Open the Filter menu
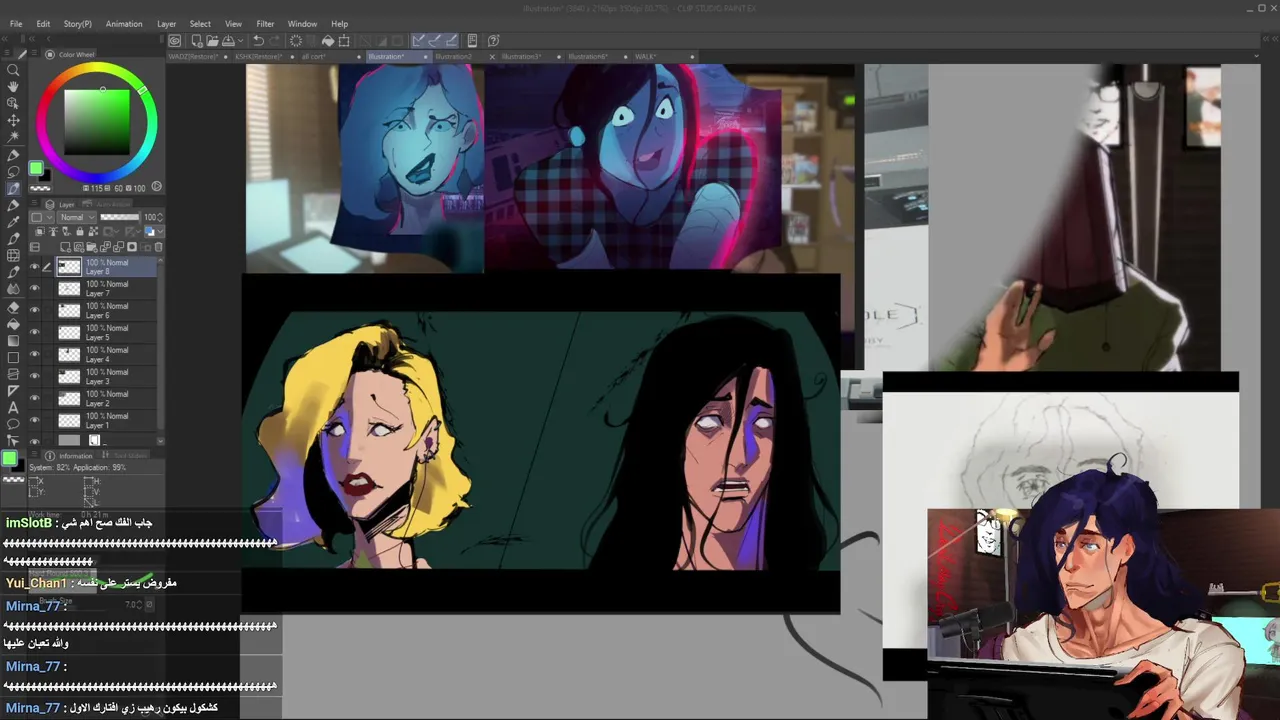Image resolution: width=1280 pixels, height=720 pixels. point(265,24)
